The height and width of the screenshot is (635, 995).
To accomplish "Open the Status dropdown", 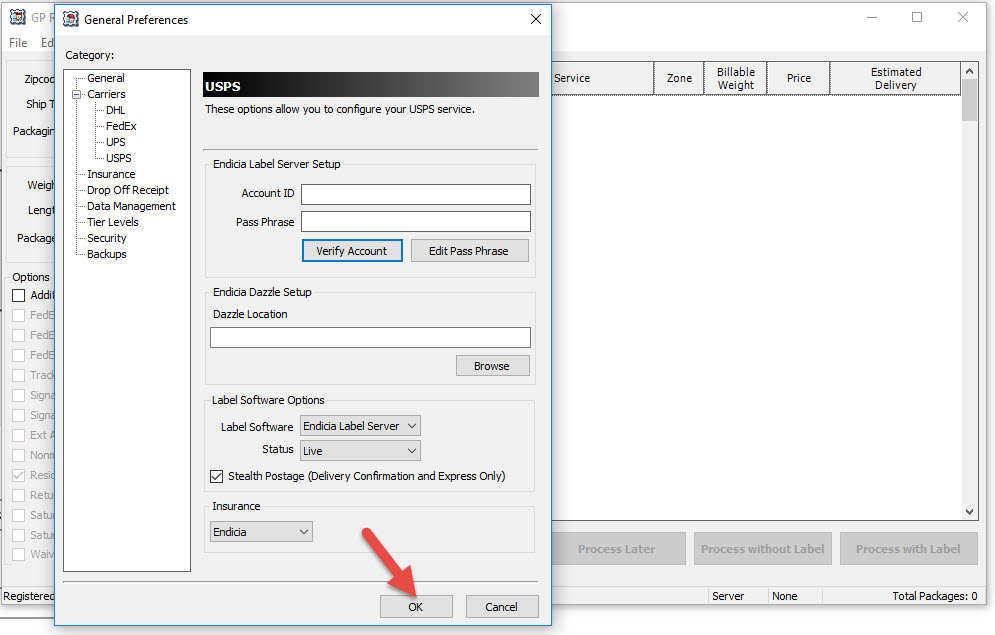I will coord(360,450).
